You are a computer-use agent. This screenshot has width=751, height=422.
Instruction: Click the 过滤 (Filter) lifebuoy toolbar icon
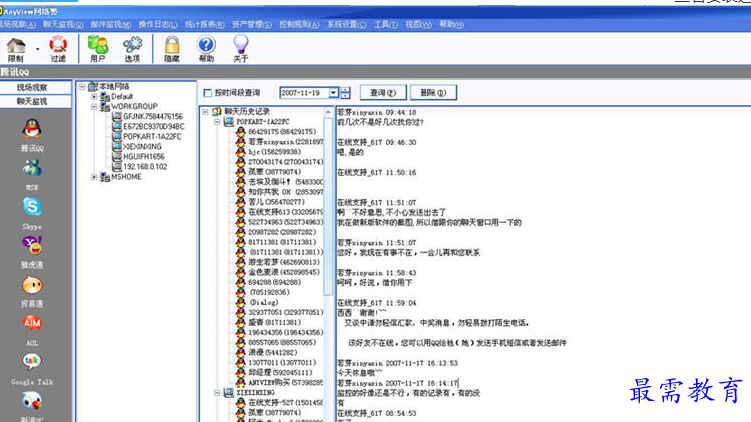click(x=58, y=45)
